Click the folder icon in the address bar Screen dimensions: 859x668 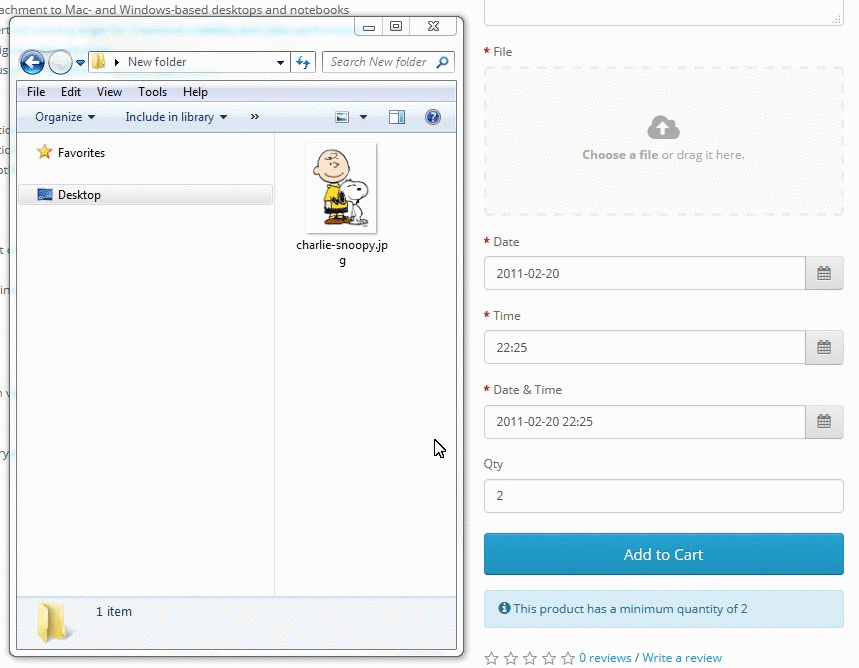99,61
